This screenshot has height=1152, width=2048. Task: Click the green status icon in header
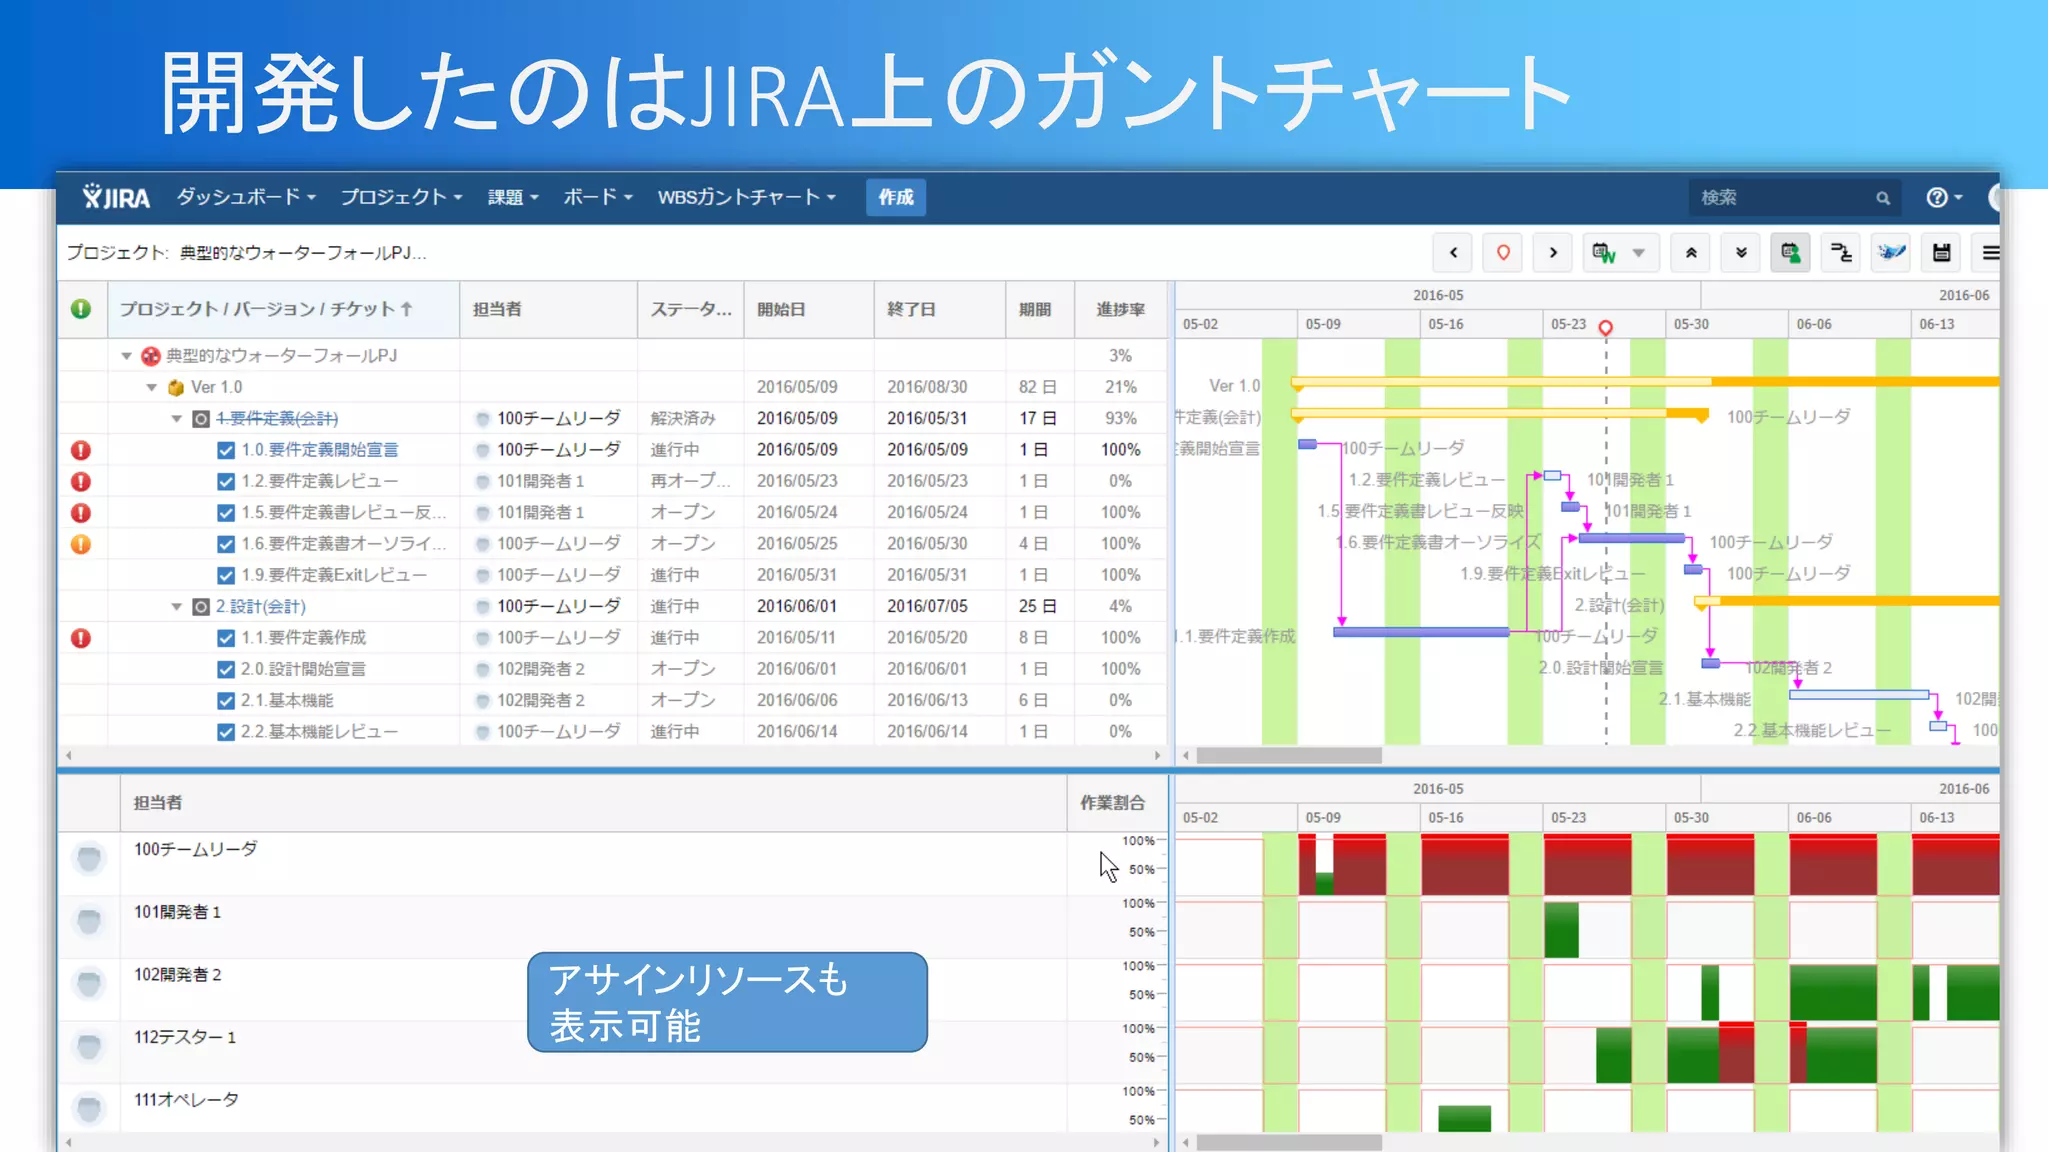(81, 309)
